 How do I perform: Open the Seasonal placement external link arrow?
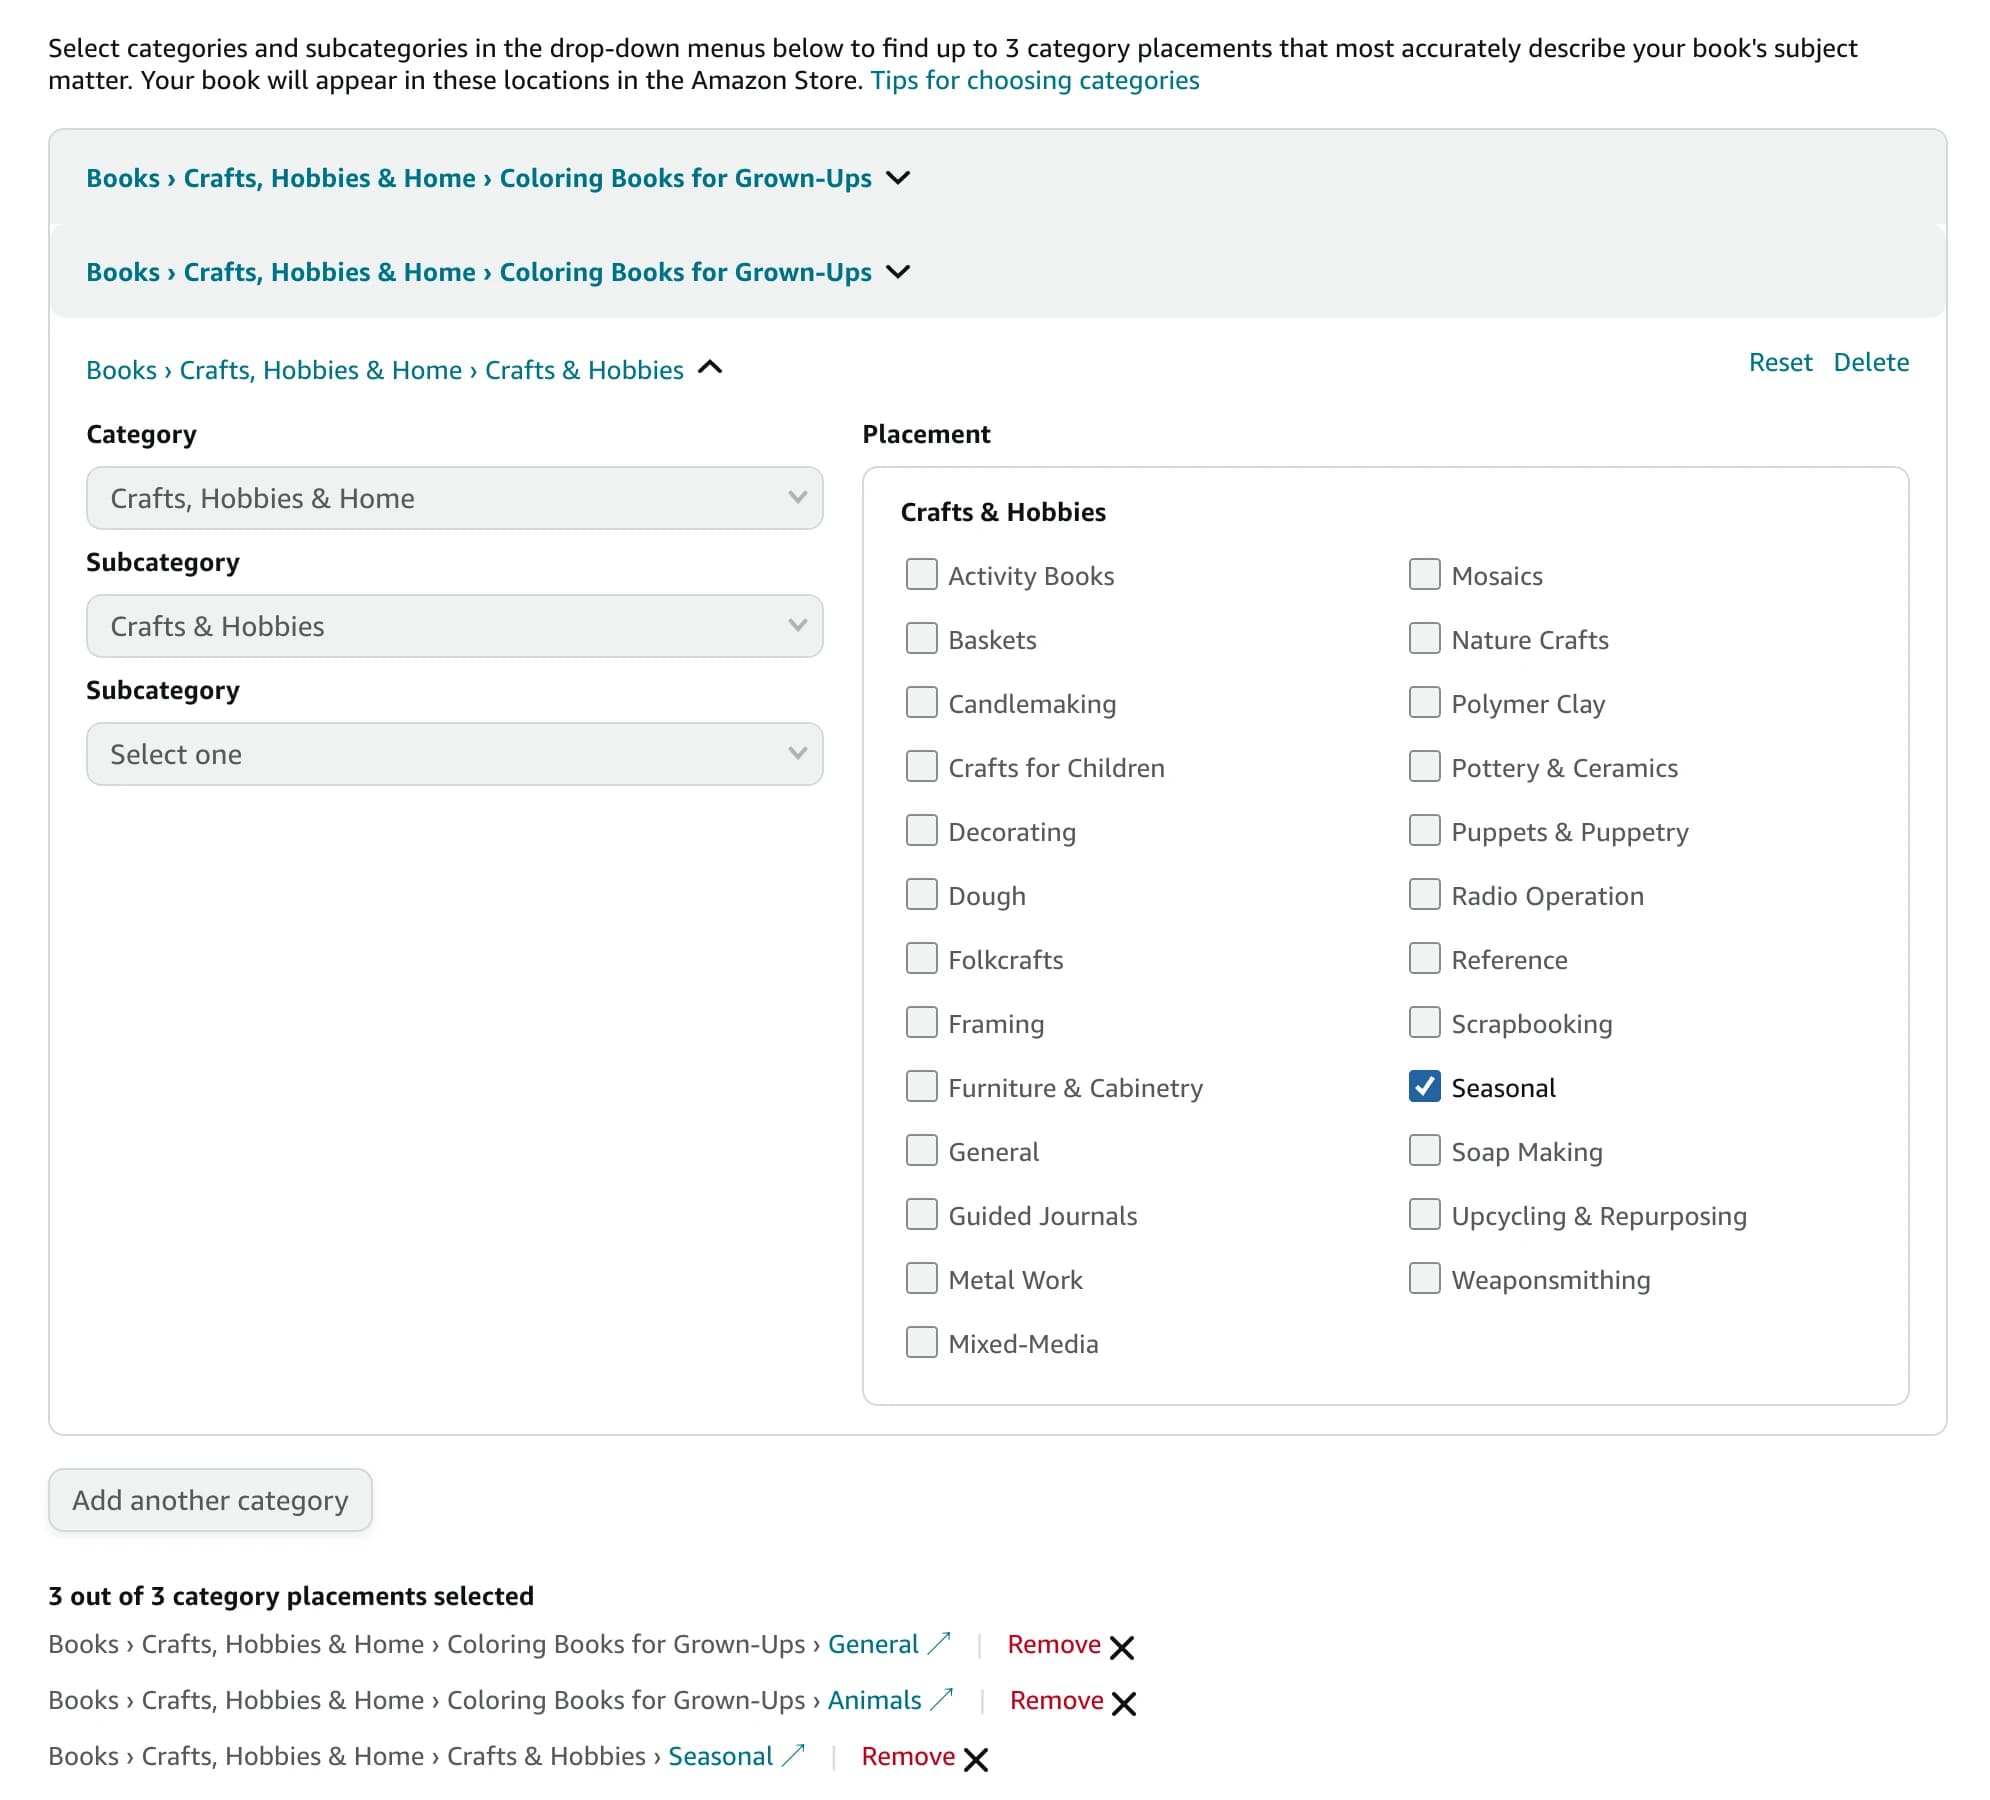coord(794,1755)
